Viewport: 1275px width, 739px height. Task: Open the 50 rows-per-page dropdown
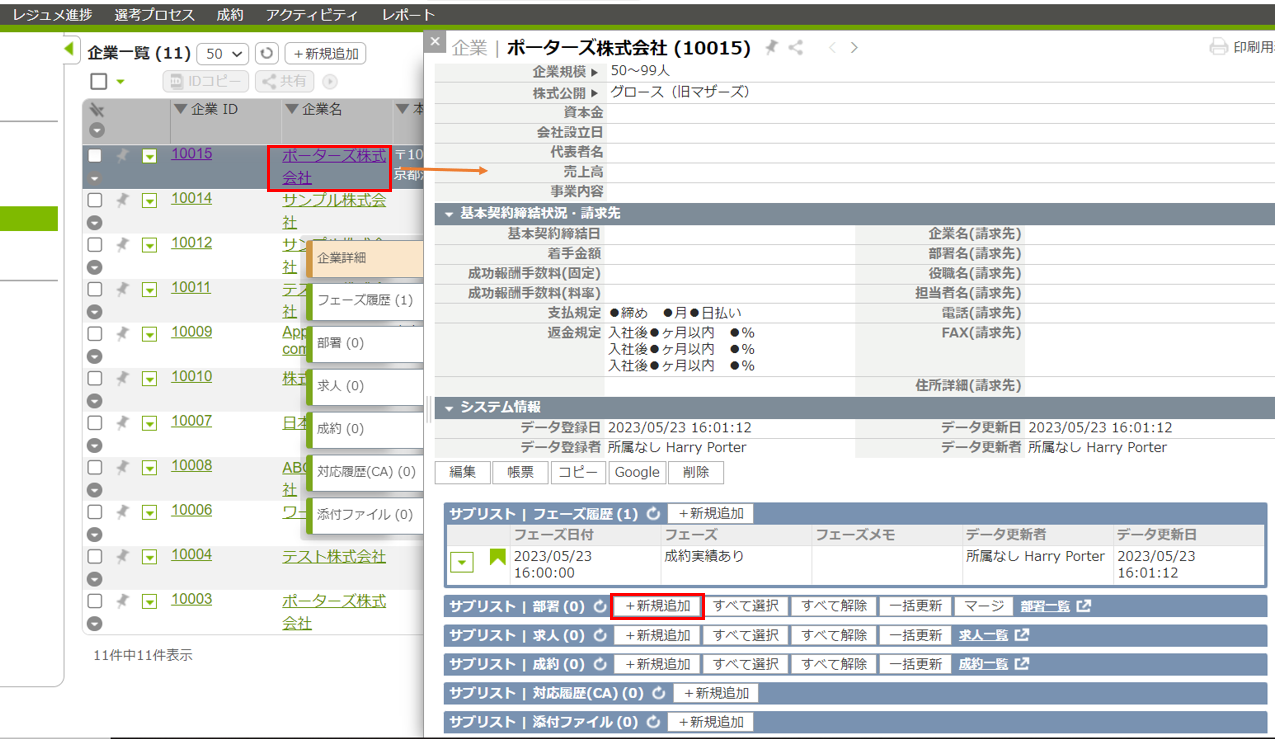tap(222, 54)
